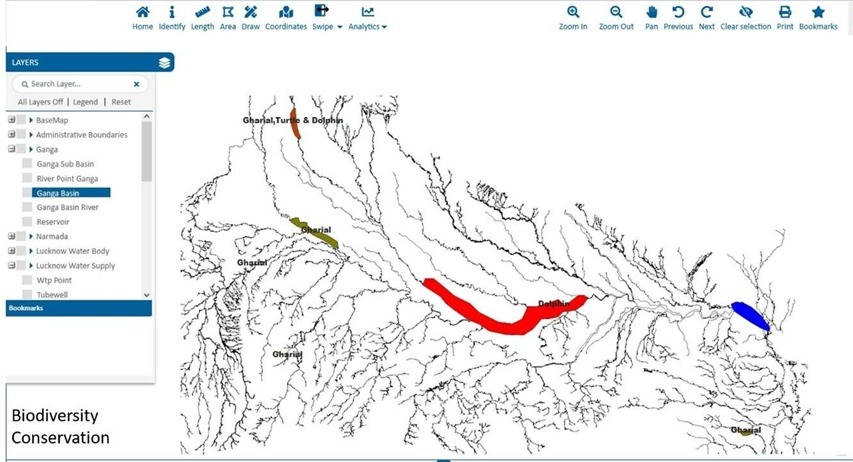Click the Print icon

tap(785, 13)
